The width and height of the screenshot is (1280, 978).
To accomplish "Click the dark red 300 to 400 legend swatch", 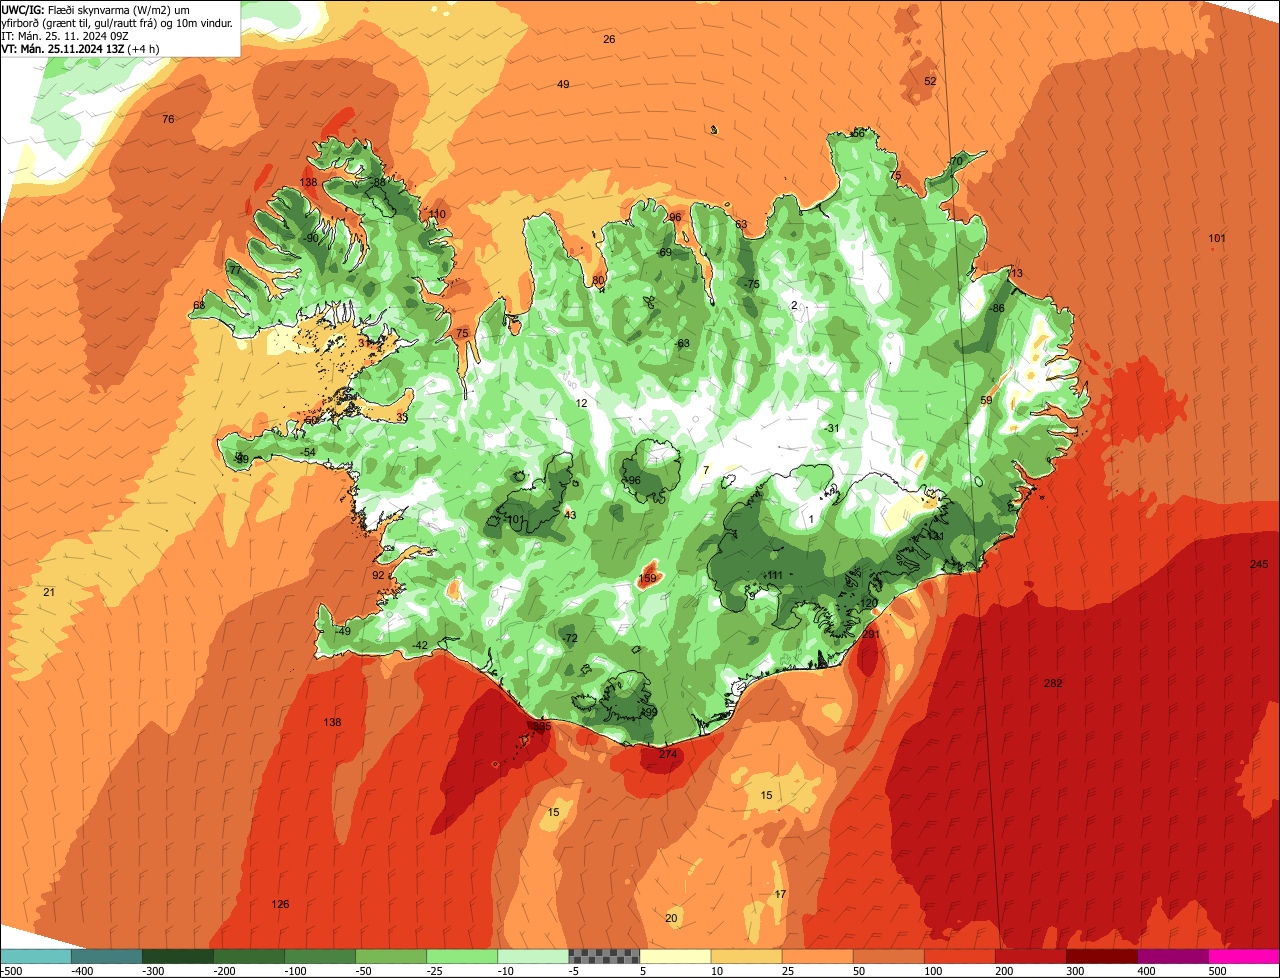I will pos(1102,956).
